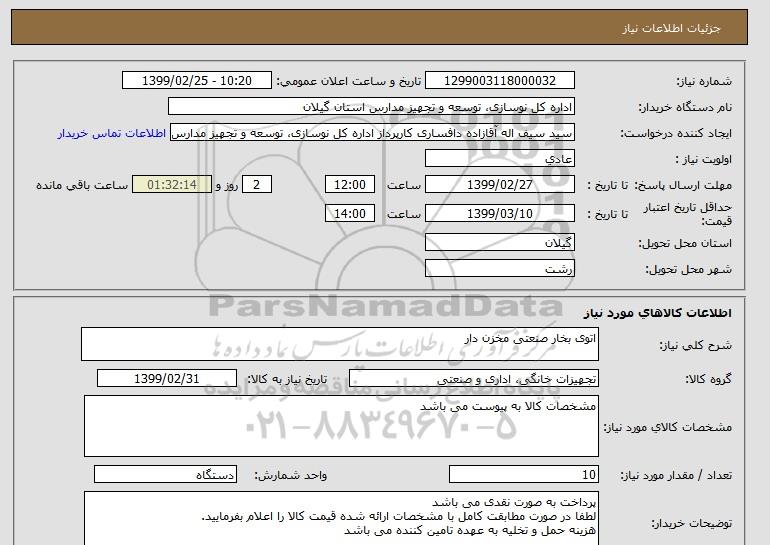Click response deadline date field 1399/02/27
Screen dimensions: 770x545
pos(499,185)
